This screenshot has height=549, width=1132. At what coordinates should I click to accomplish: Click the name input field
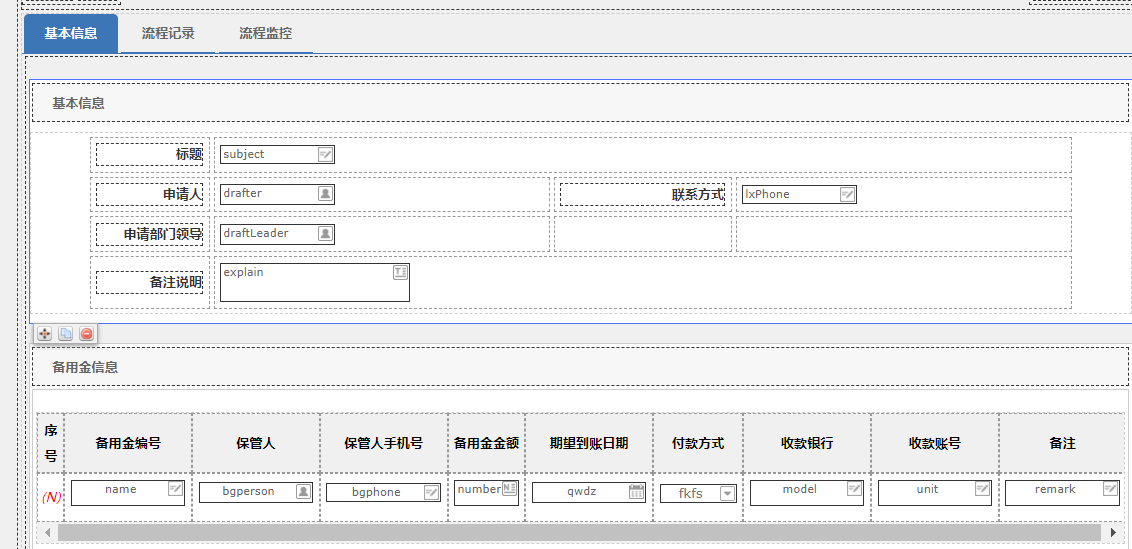pyautogui.click(x=128, y=493)
